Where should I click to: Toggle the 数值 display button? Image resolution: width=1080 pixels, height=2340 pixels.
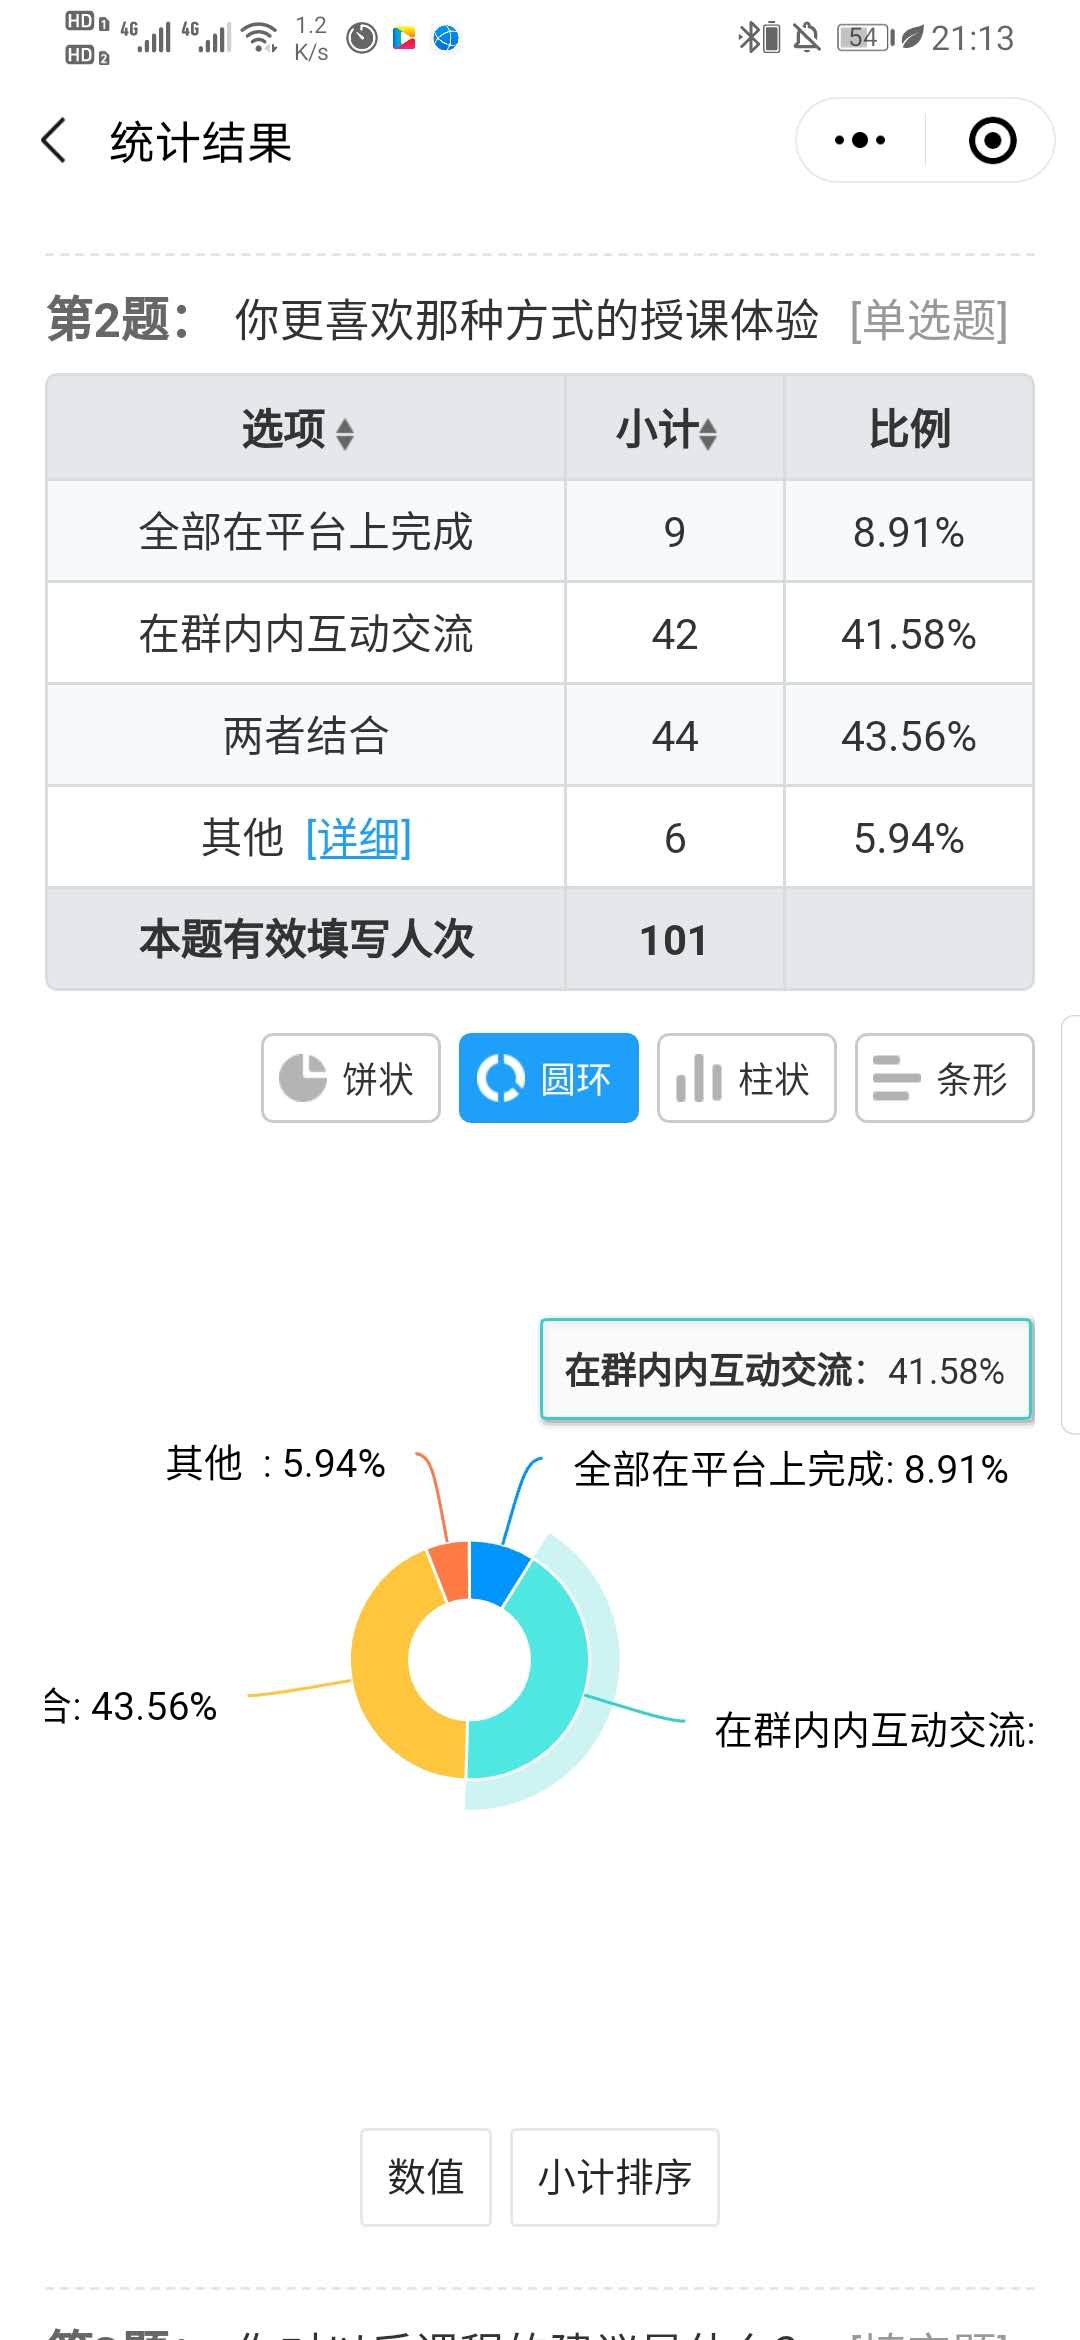coord(426,2176)
